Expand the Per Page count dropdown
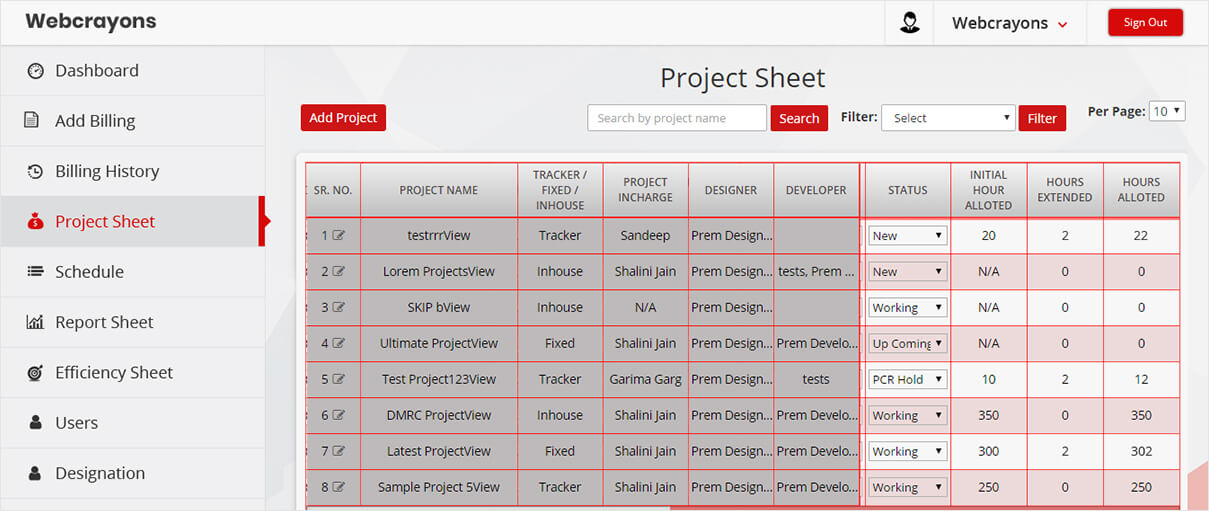Screen dimensions: 1209x511 tap(1166, 111)
